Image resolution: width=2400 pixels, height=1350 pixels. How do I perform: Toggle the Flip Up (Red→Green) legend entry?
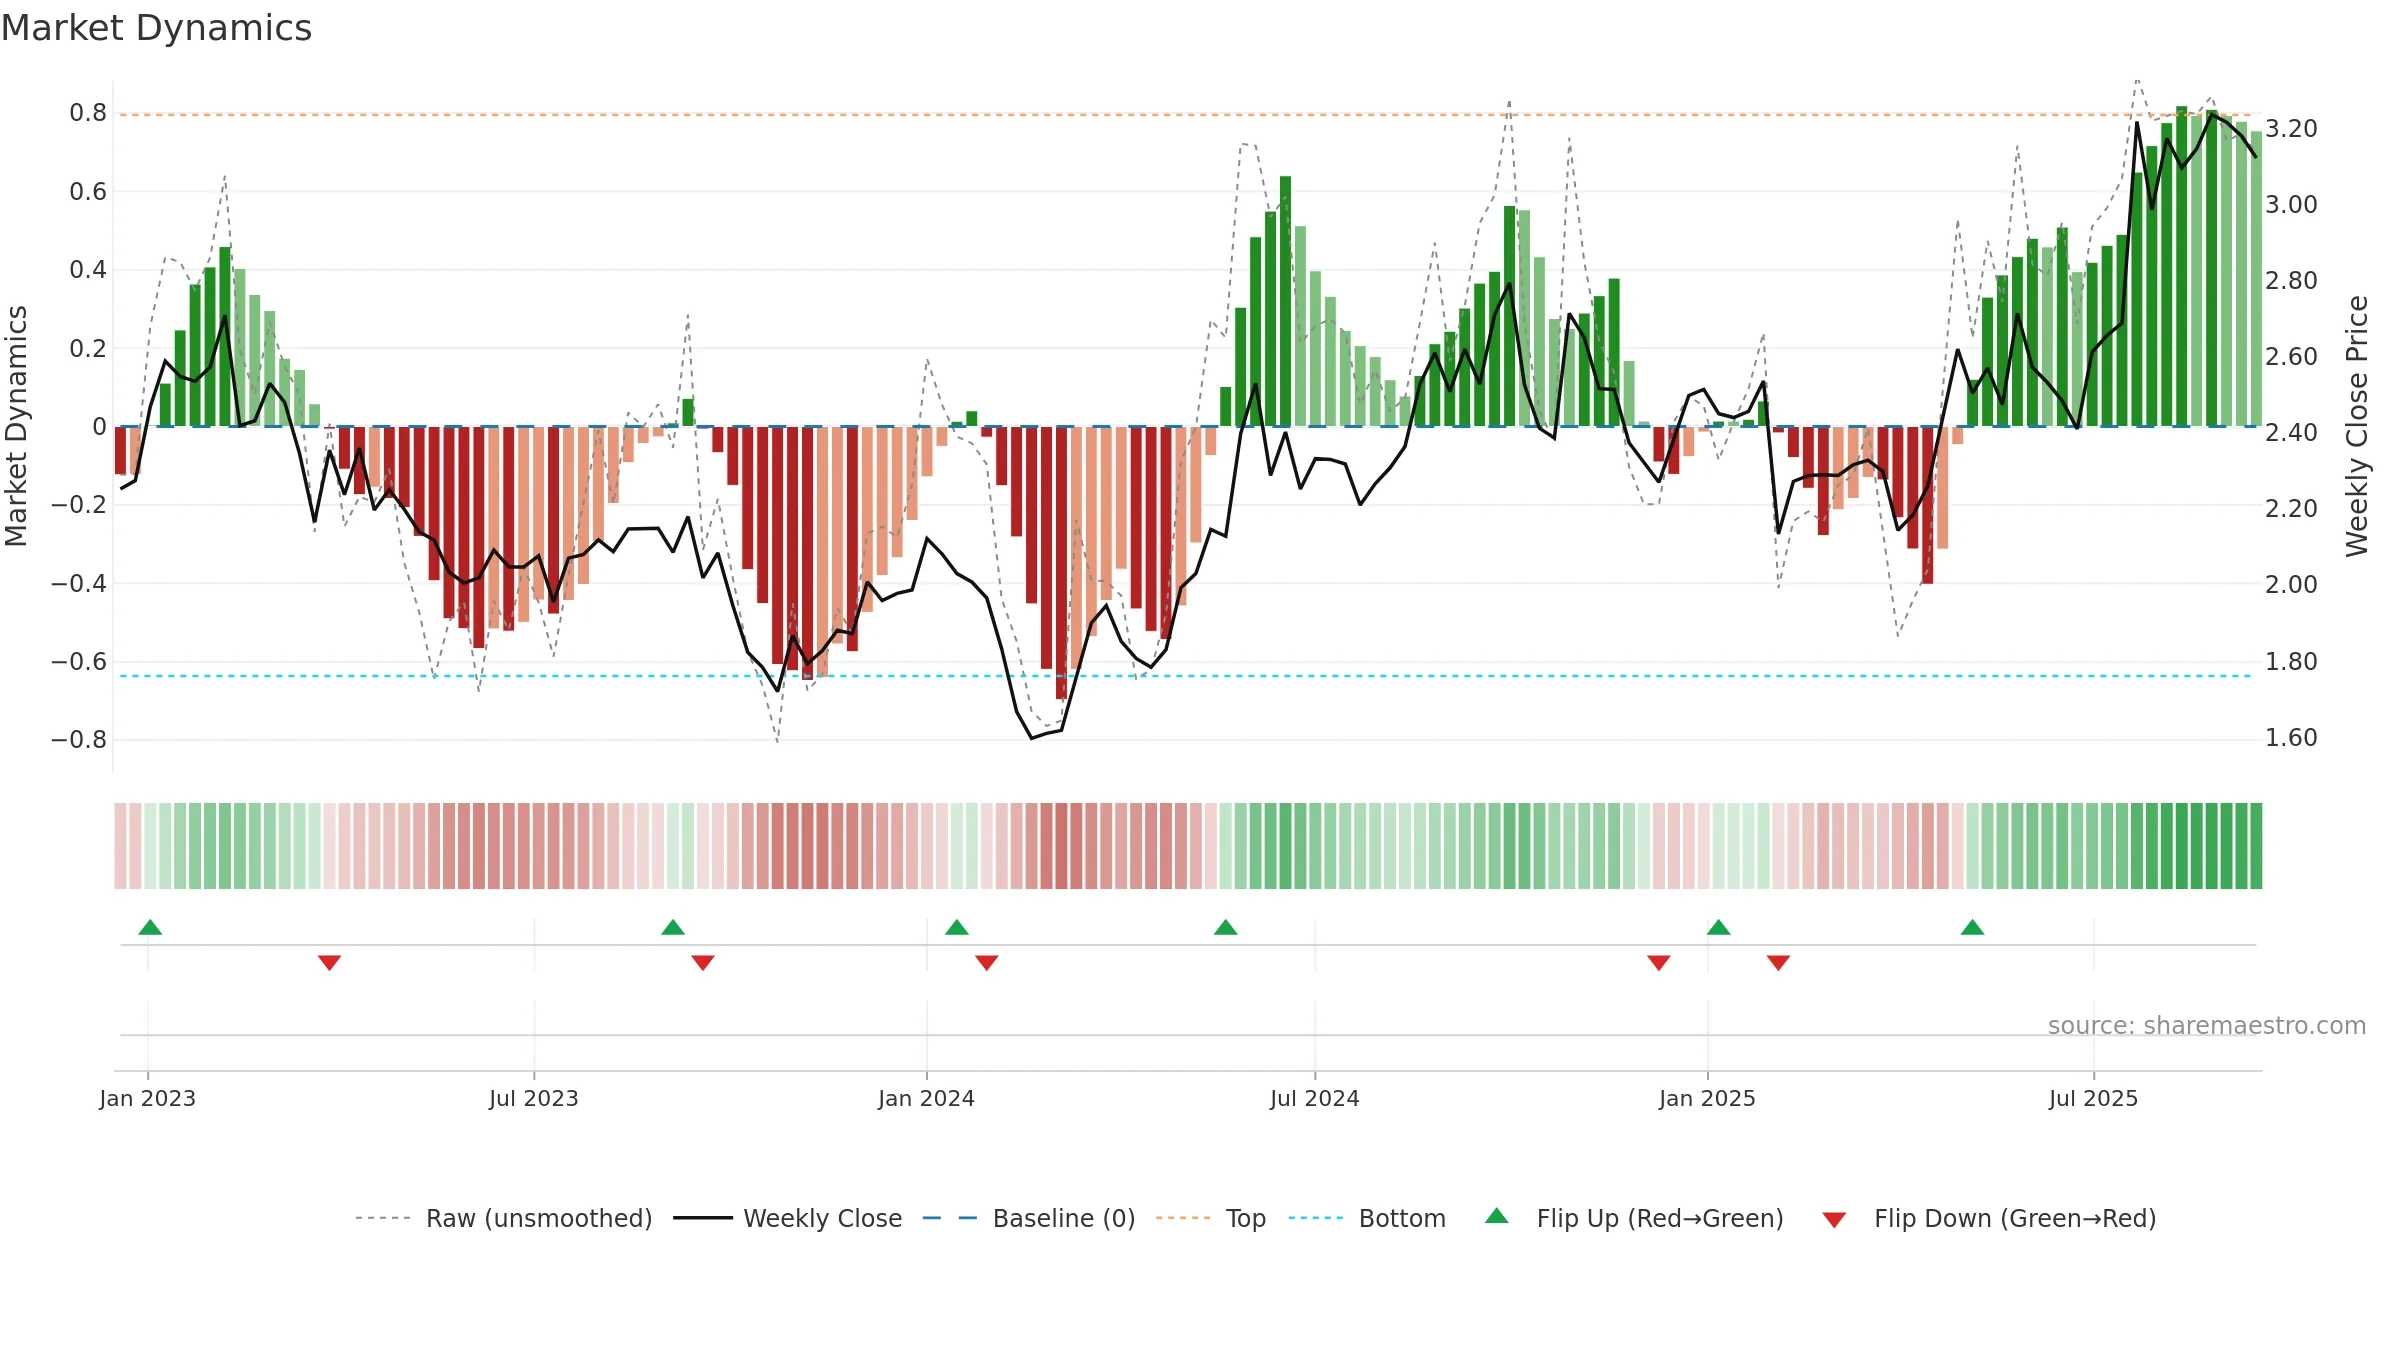[x=1634, y=1218]
